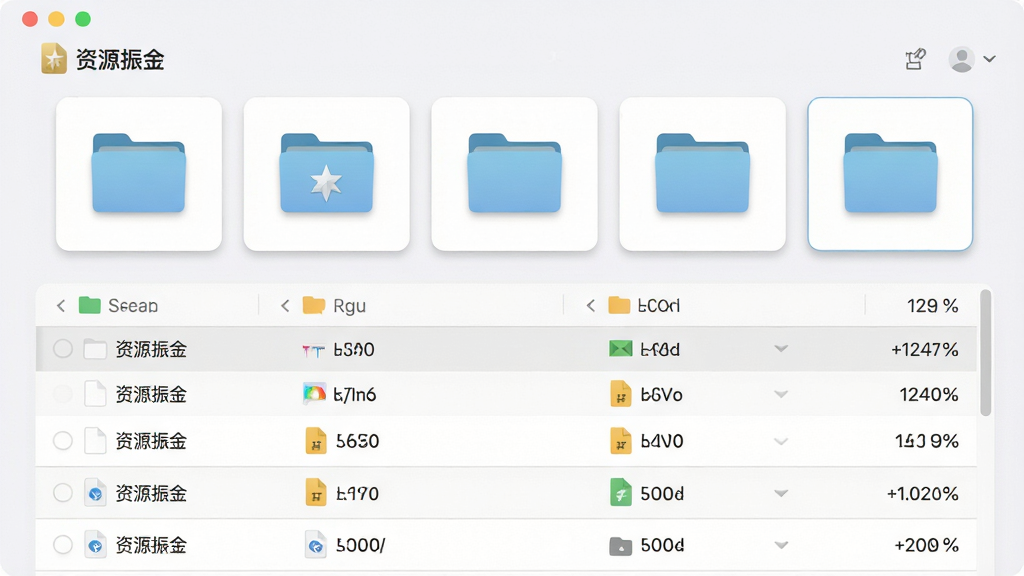Open the highlighted blue-bordered folder card

[890, 174]
